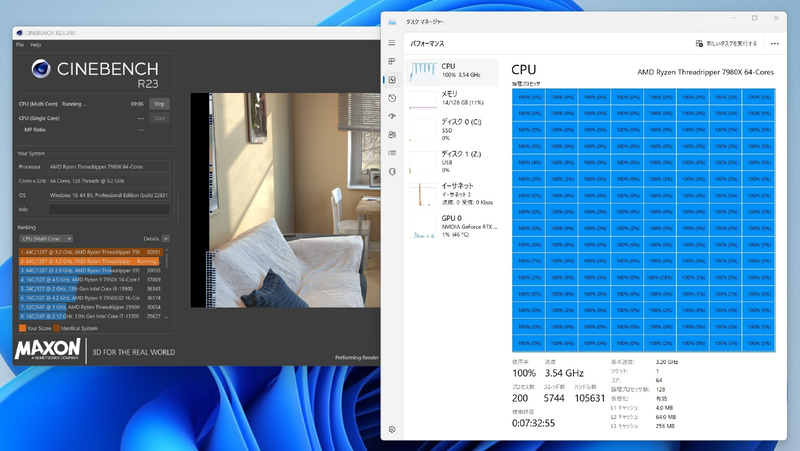Click the OS Windows 10 64 Bit field
800x451 pixels.
109,195
